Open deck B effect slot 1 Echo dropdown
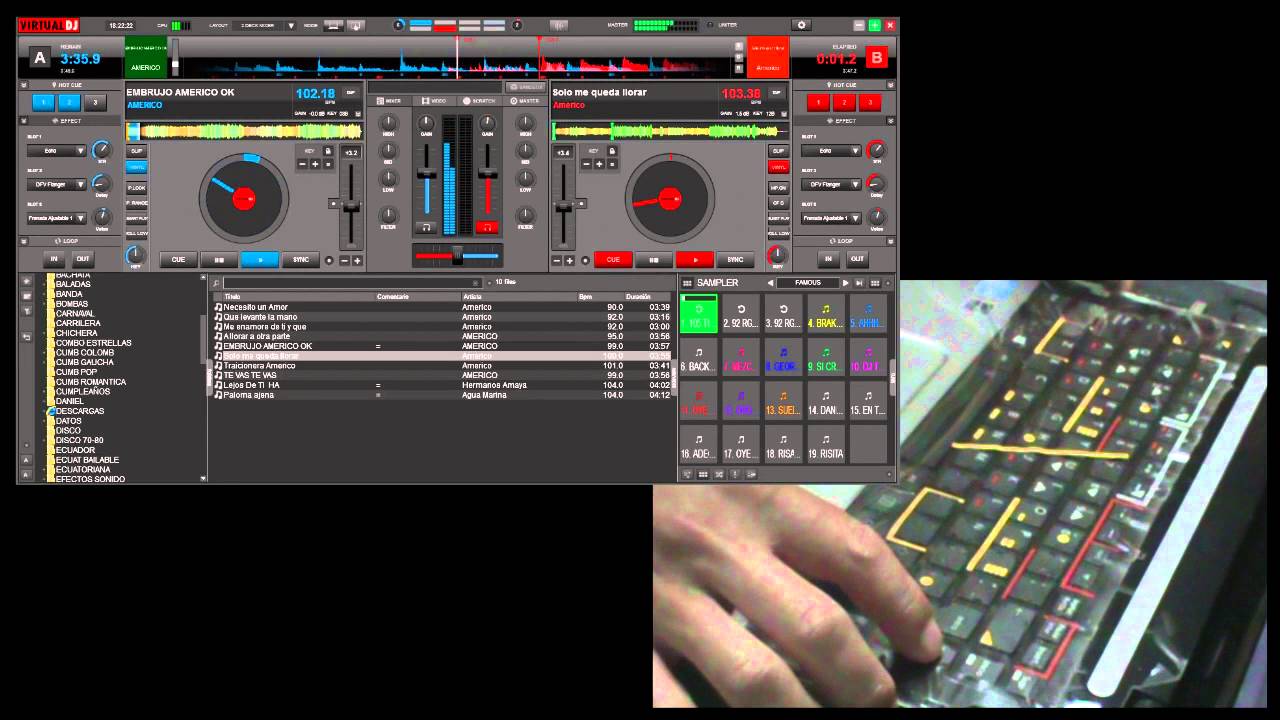This screenshot has height=720, width=1280. tap(831, 151)
